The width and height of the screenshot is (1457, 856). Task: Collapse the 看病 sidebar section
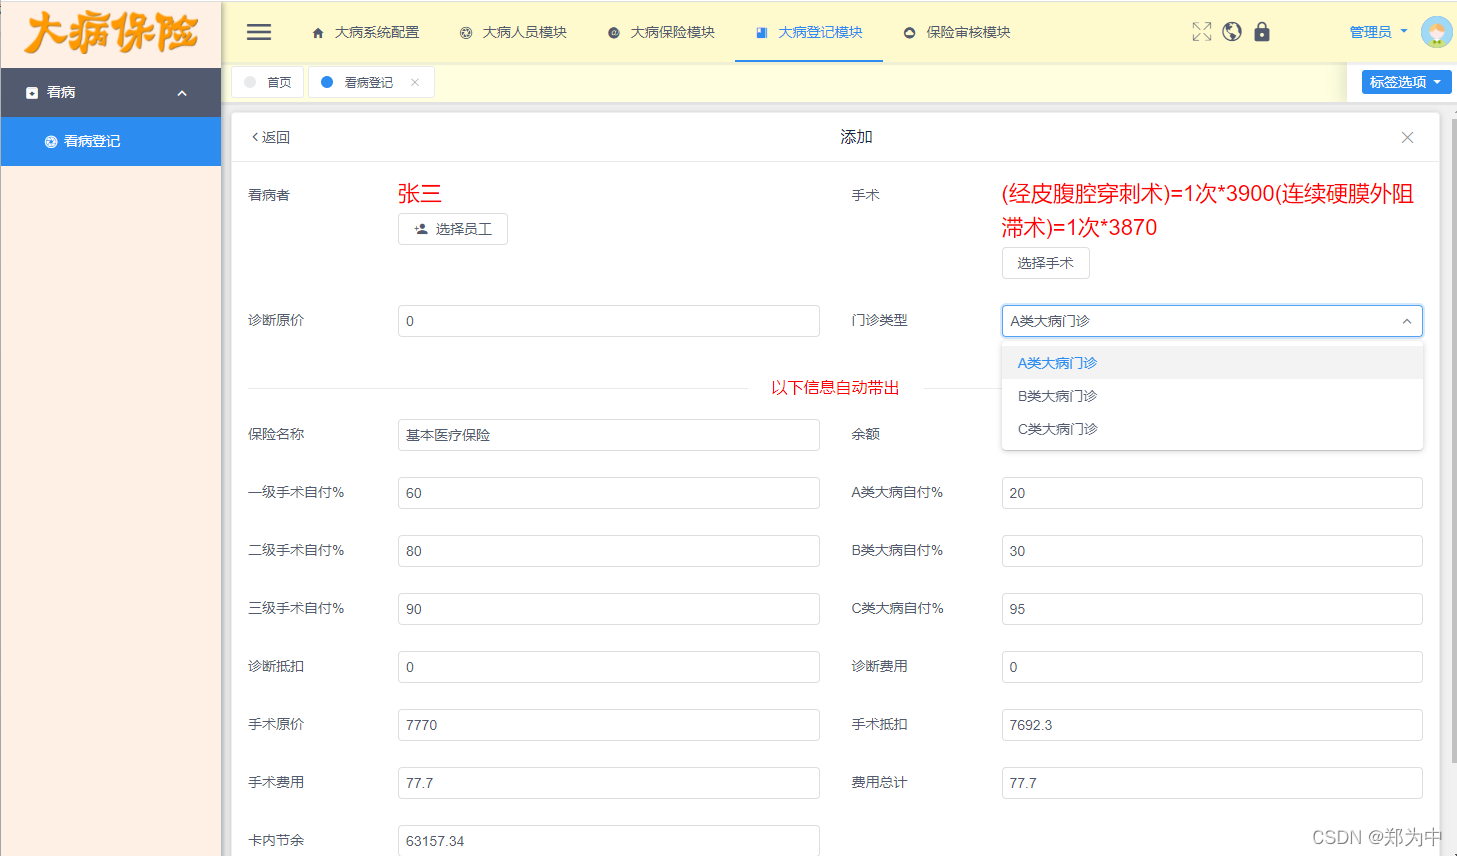pos(182,92)
